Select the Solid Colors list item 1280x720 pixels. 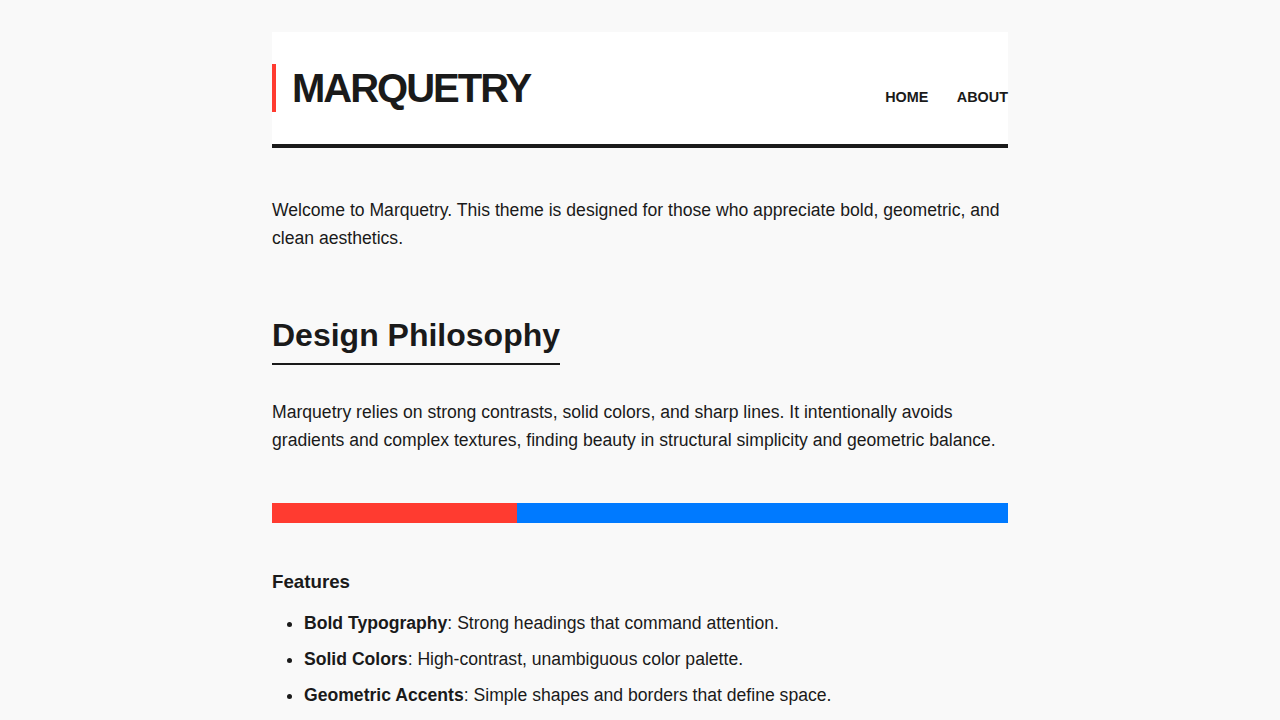click(523, 658)
